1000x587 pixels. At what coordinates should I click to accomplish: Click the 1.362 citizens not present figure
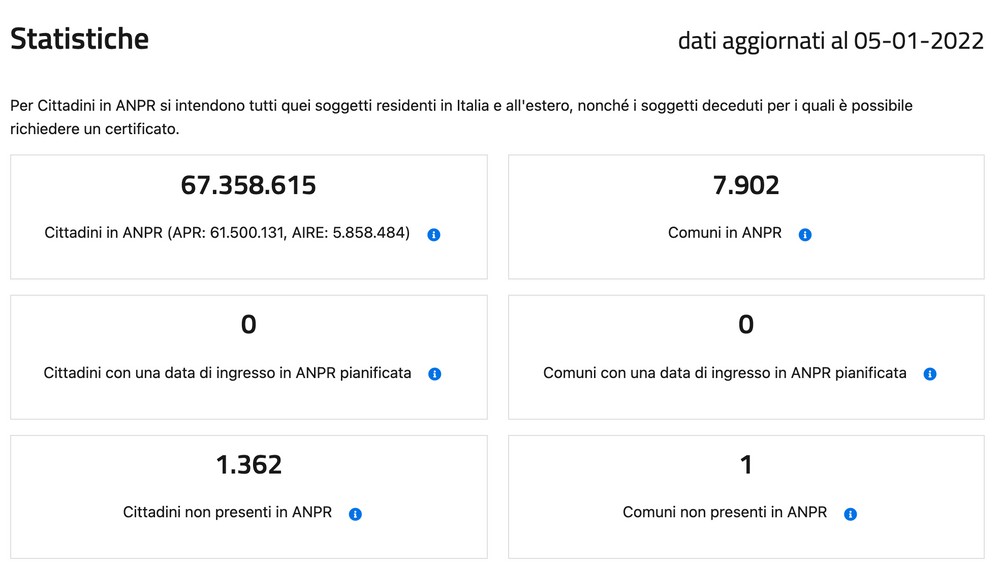point(249,464)
